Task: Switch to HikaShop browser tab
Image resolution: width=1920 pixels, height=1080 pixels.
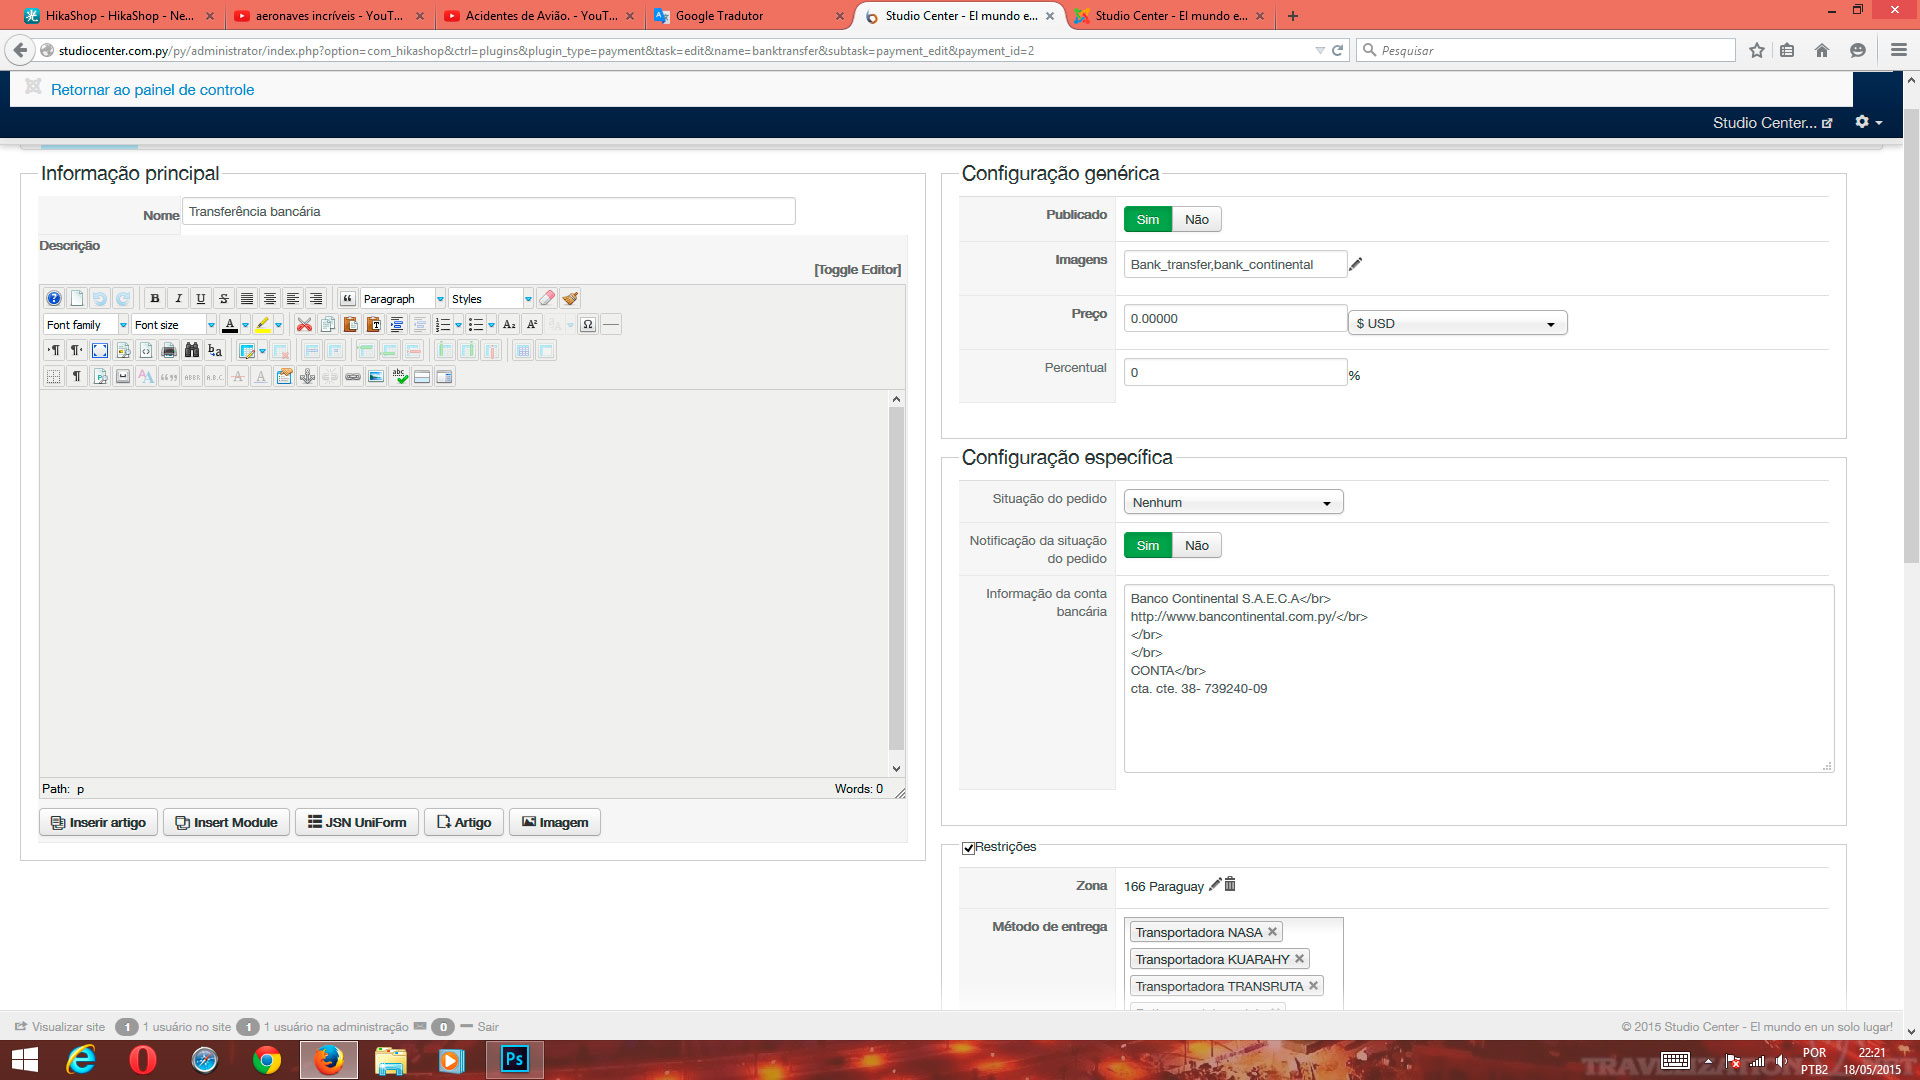Action: 118,16
